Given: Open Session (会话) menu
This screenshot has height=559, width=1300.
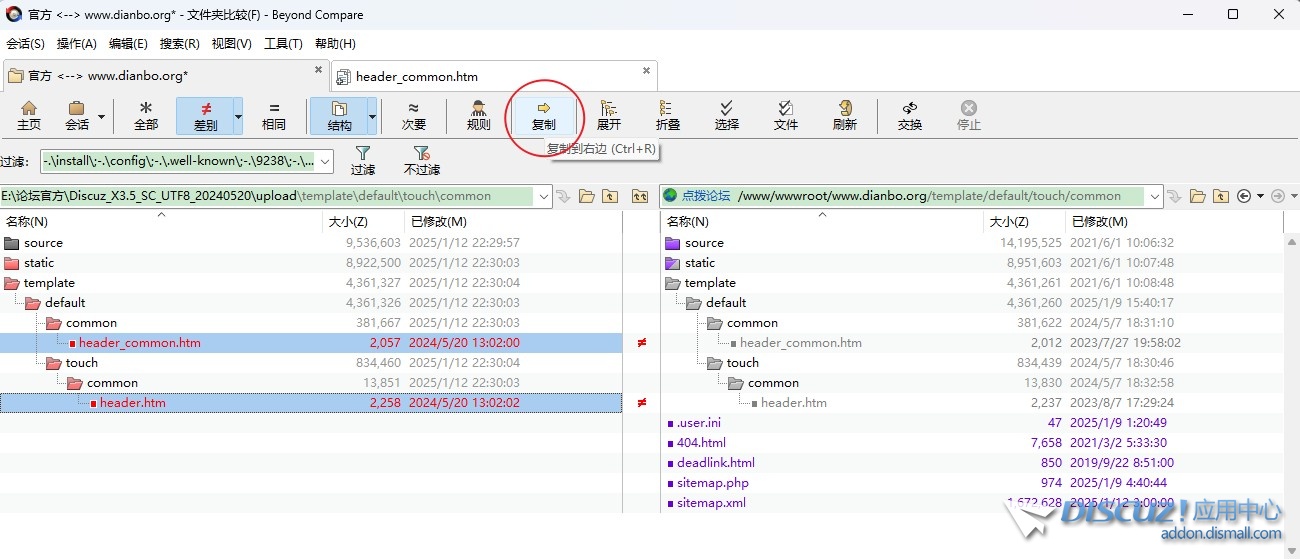Looking at the screenshot, I should [x=25, y=44].
